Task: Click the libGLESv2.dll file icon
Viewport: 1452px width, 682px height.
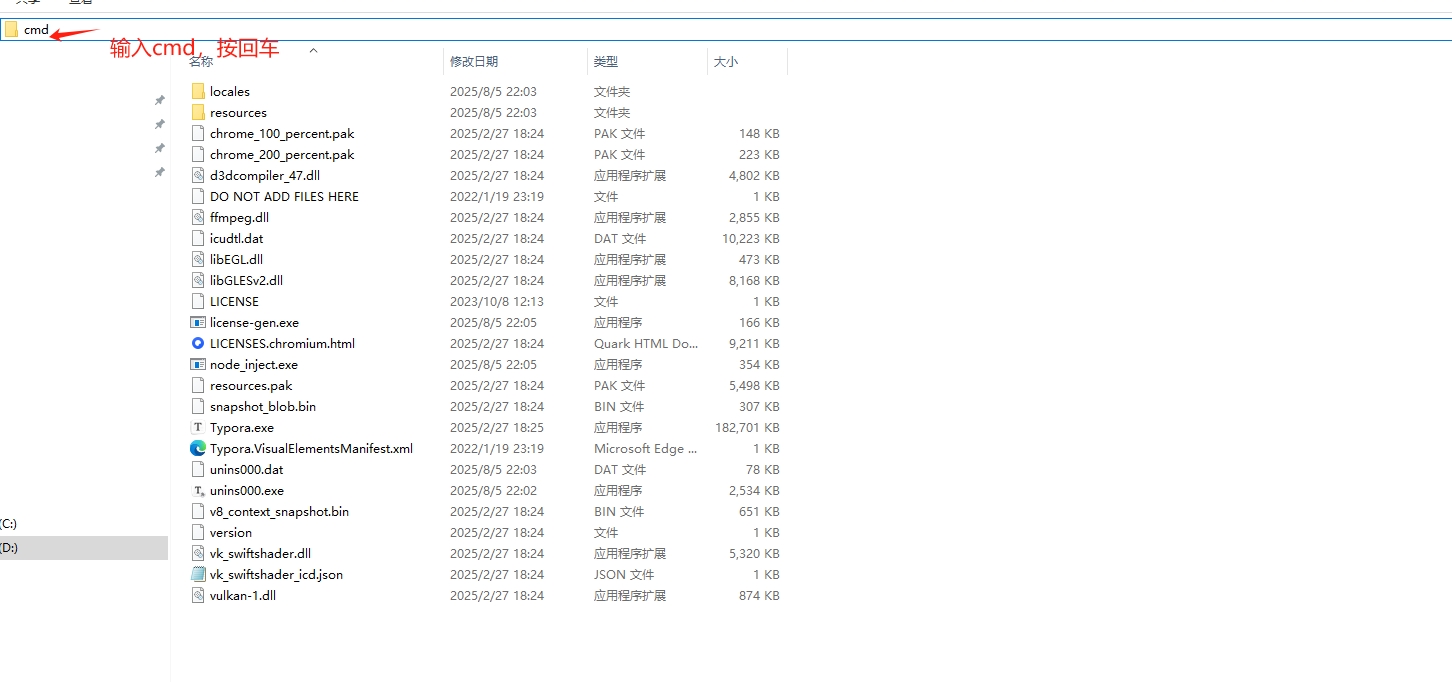Action: (198, 281)
